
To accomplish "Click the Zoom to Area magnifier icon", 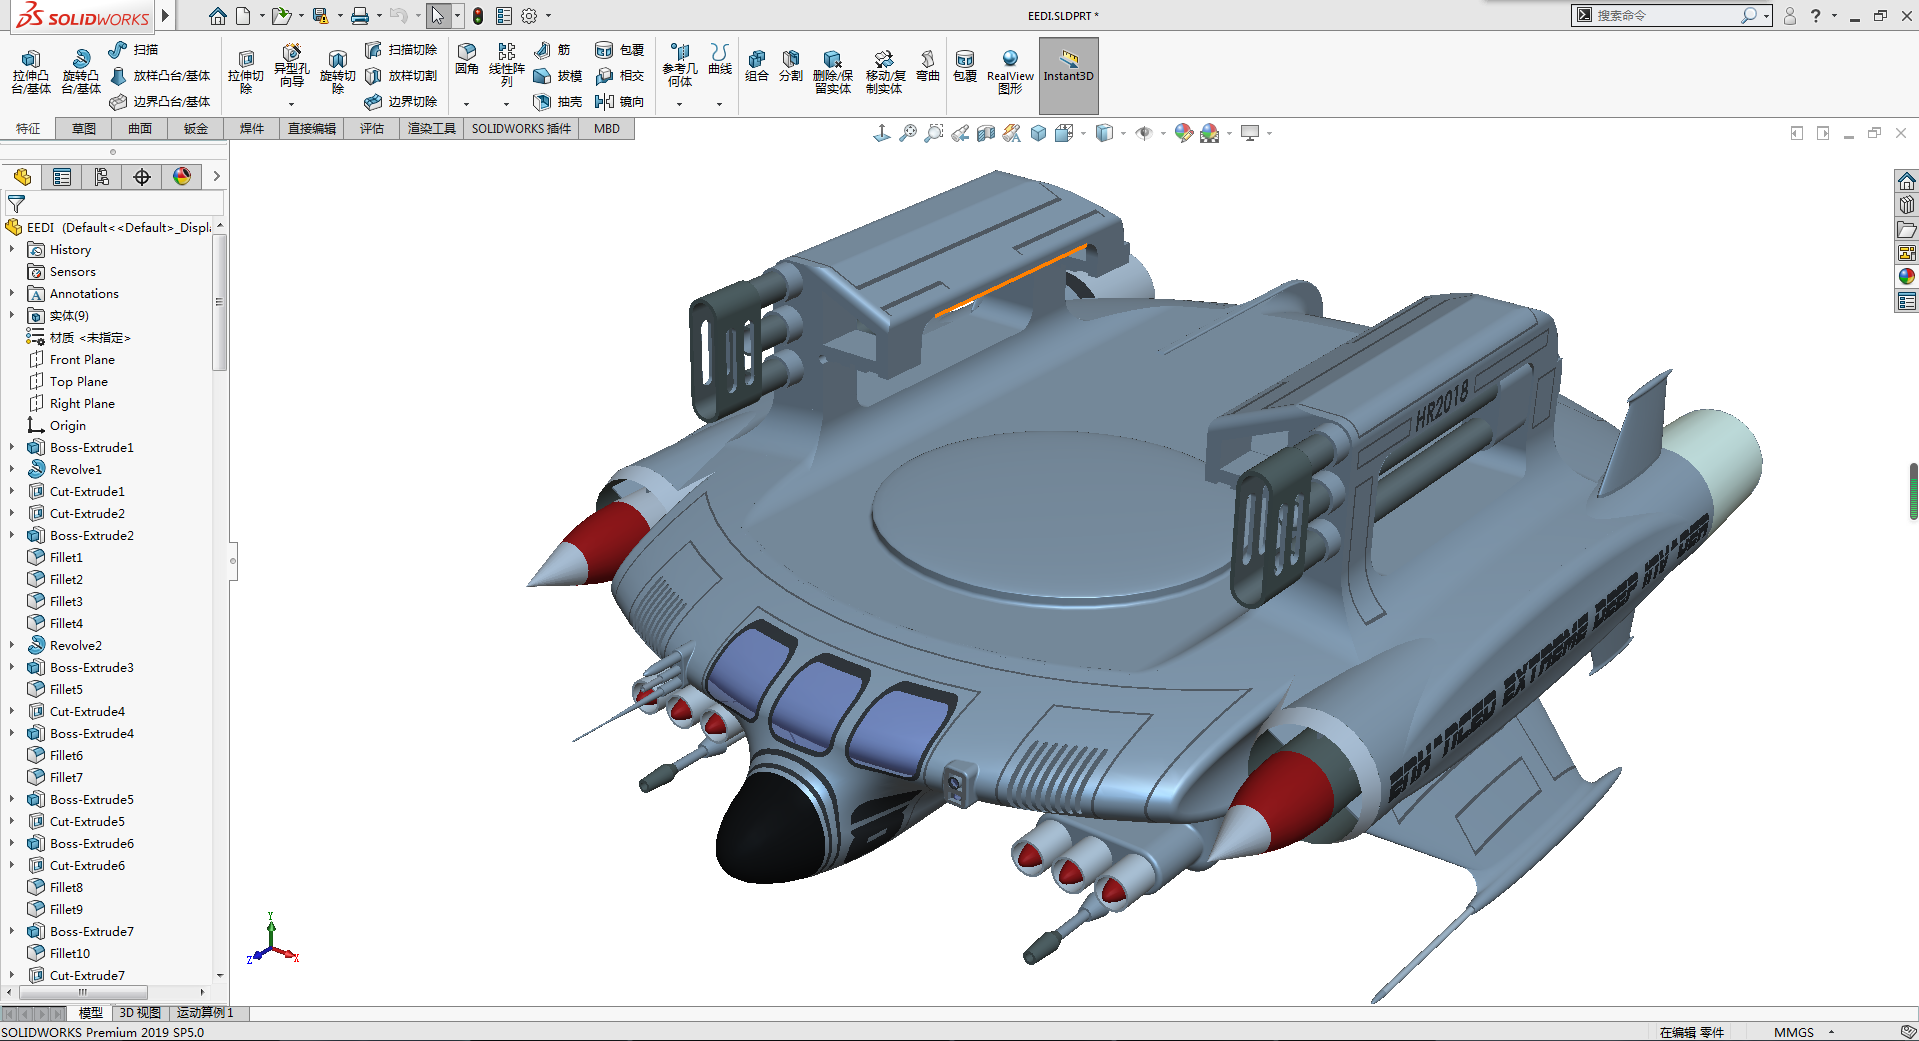I will [934, 133].
